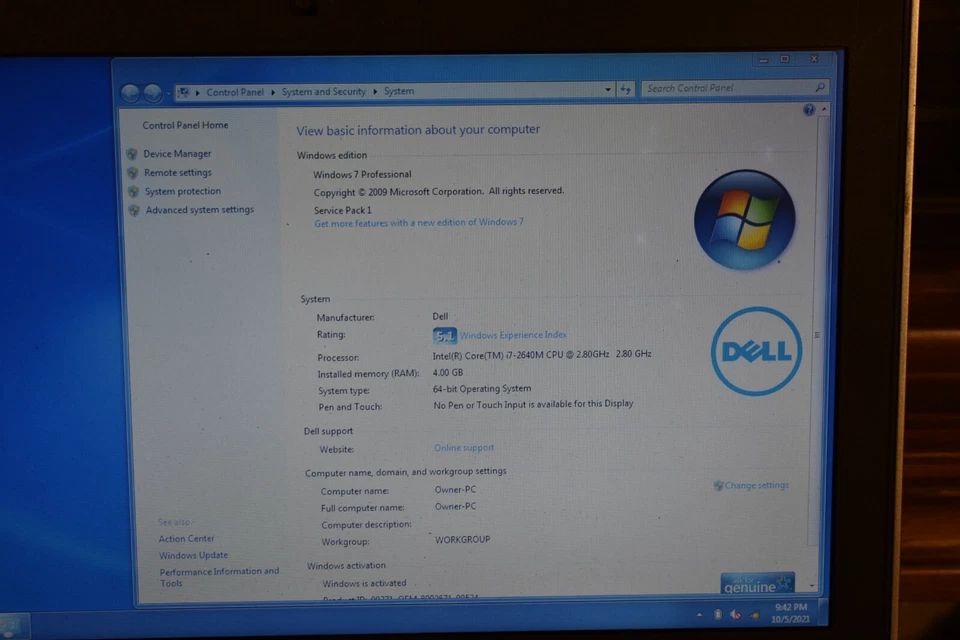Navigate to System and Security breadcrumb entry
The image size is (960, 640).
click(x=323, y=91)
